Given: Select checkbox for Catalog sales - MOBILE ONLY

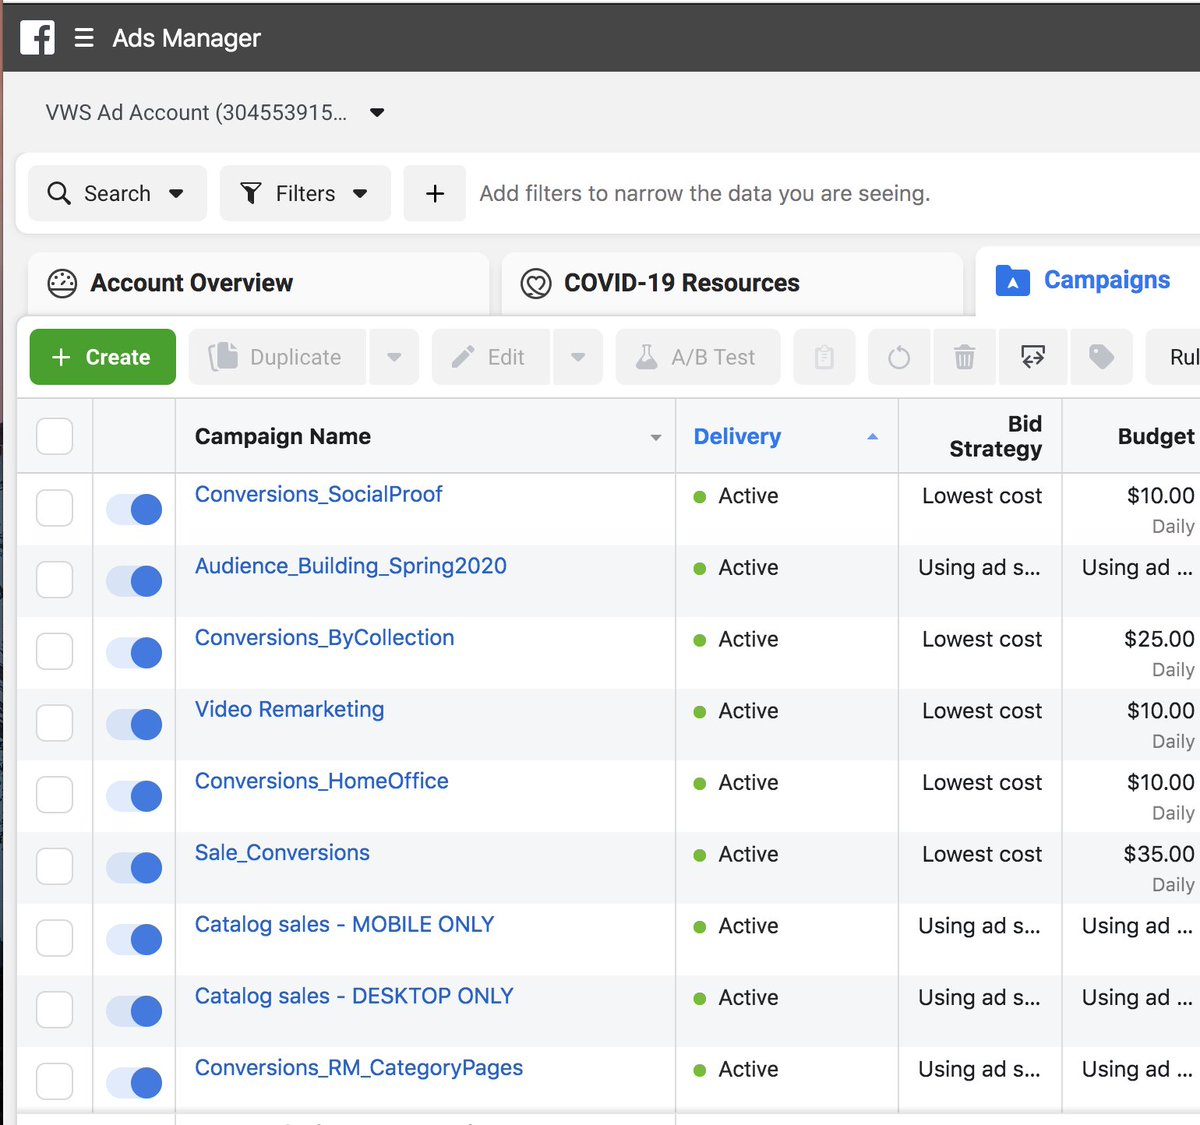Looking at the screenshot, I should click(54, 938).
